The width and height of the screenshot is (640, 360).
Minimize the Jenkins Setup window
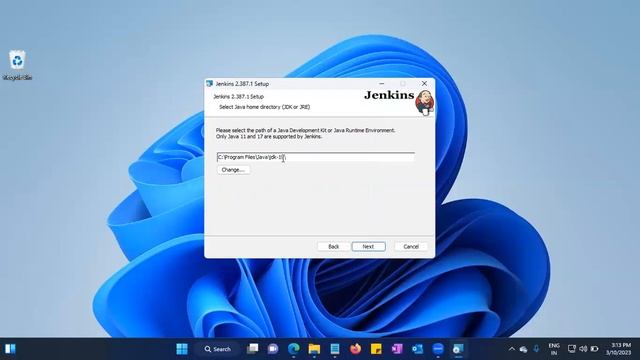click(x=382, y=83)
